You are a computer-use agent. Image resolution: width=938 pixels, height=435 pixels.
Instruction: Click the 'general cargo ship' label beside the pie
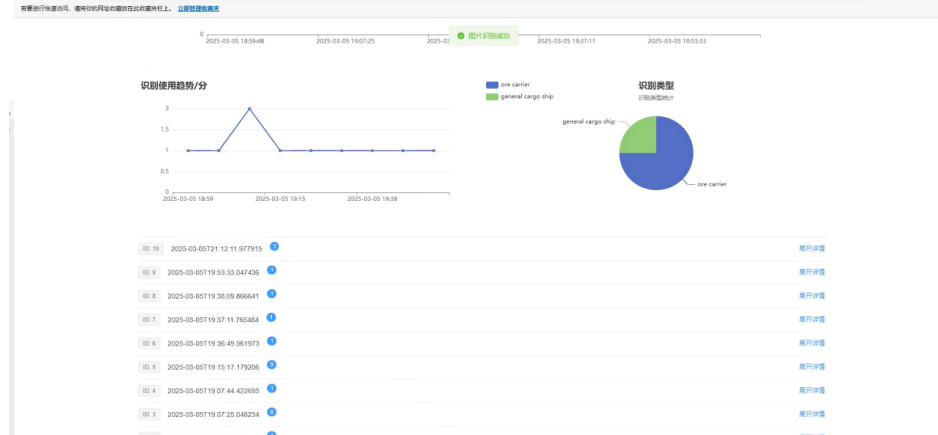[589, 121]
